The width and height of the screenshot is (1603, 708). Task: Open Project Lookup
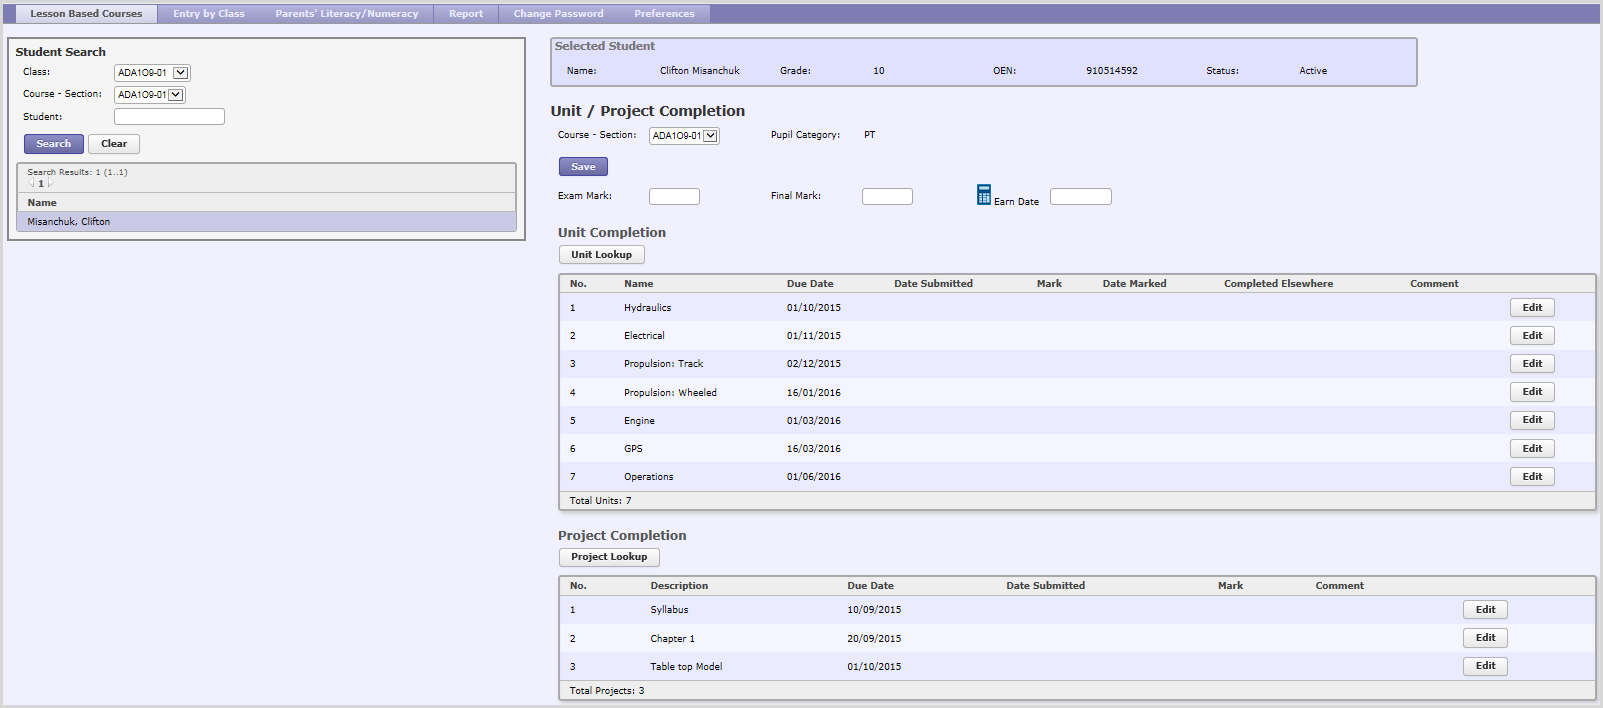coord(608,557)
